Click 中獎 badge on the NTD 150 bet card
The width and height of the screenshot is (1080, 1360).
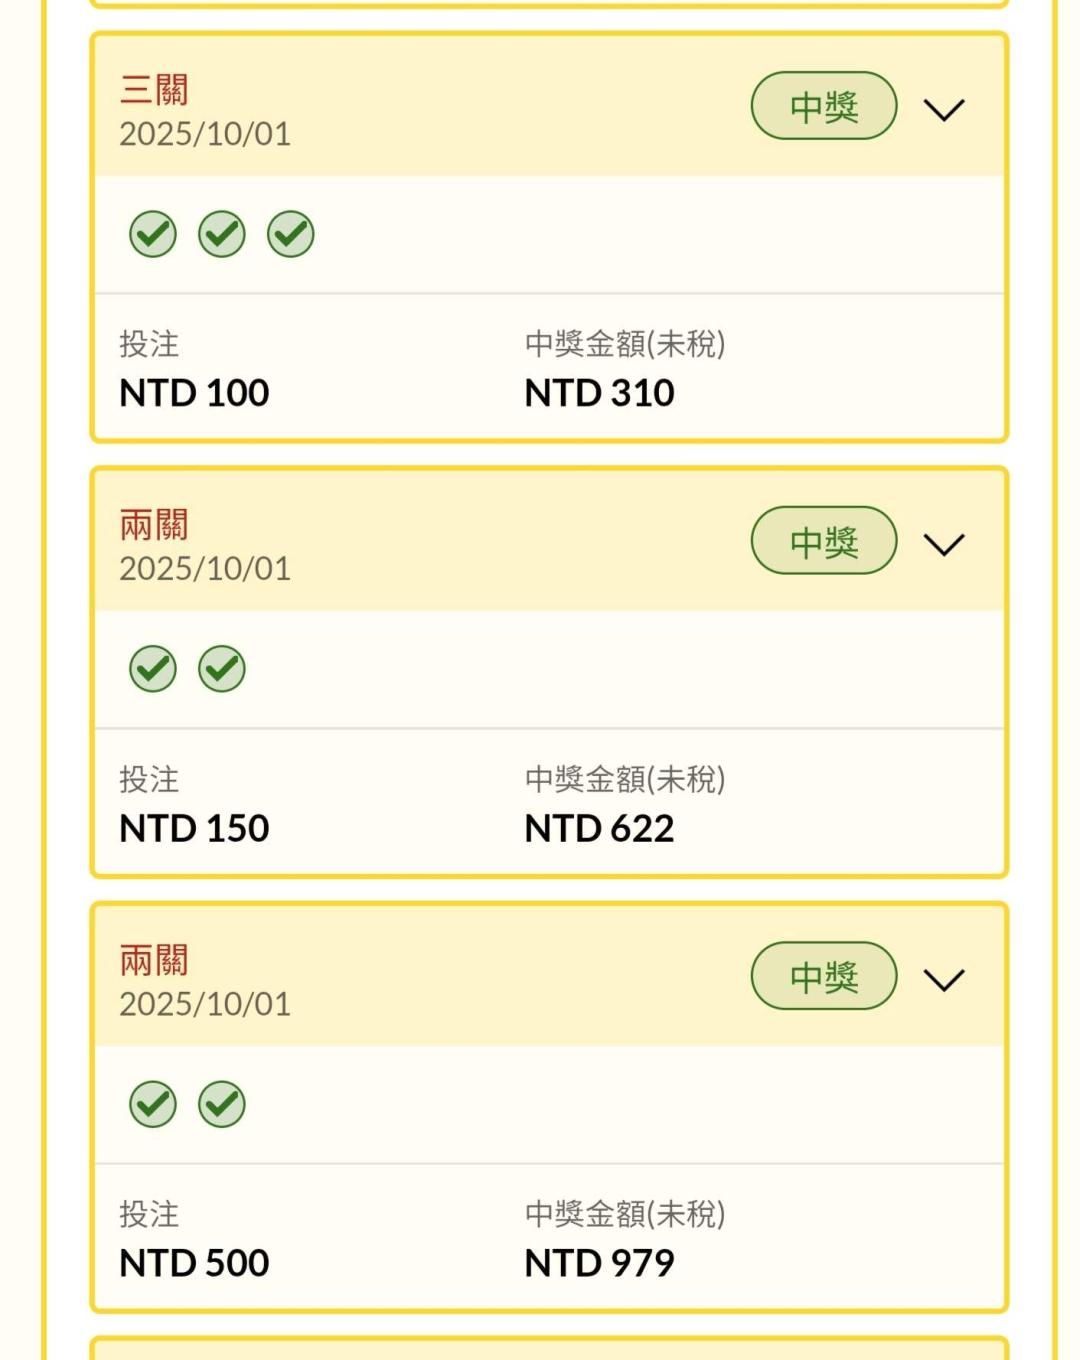click(x=824, y=541)
